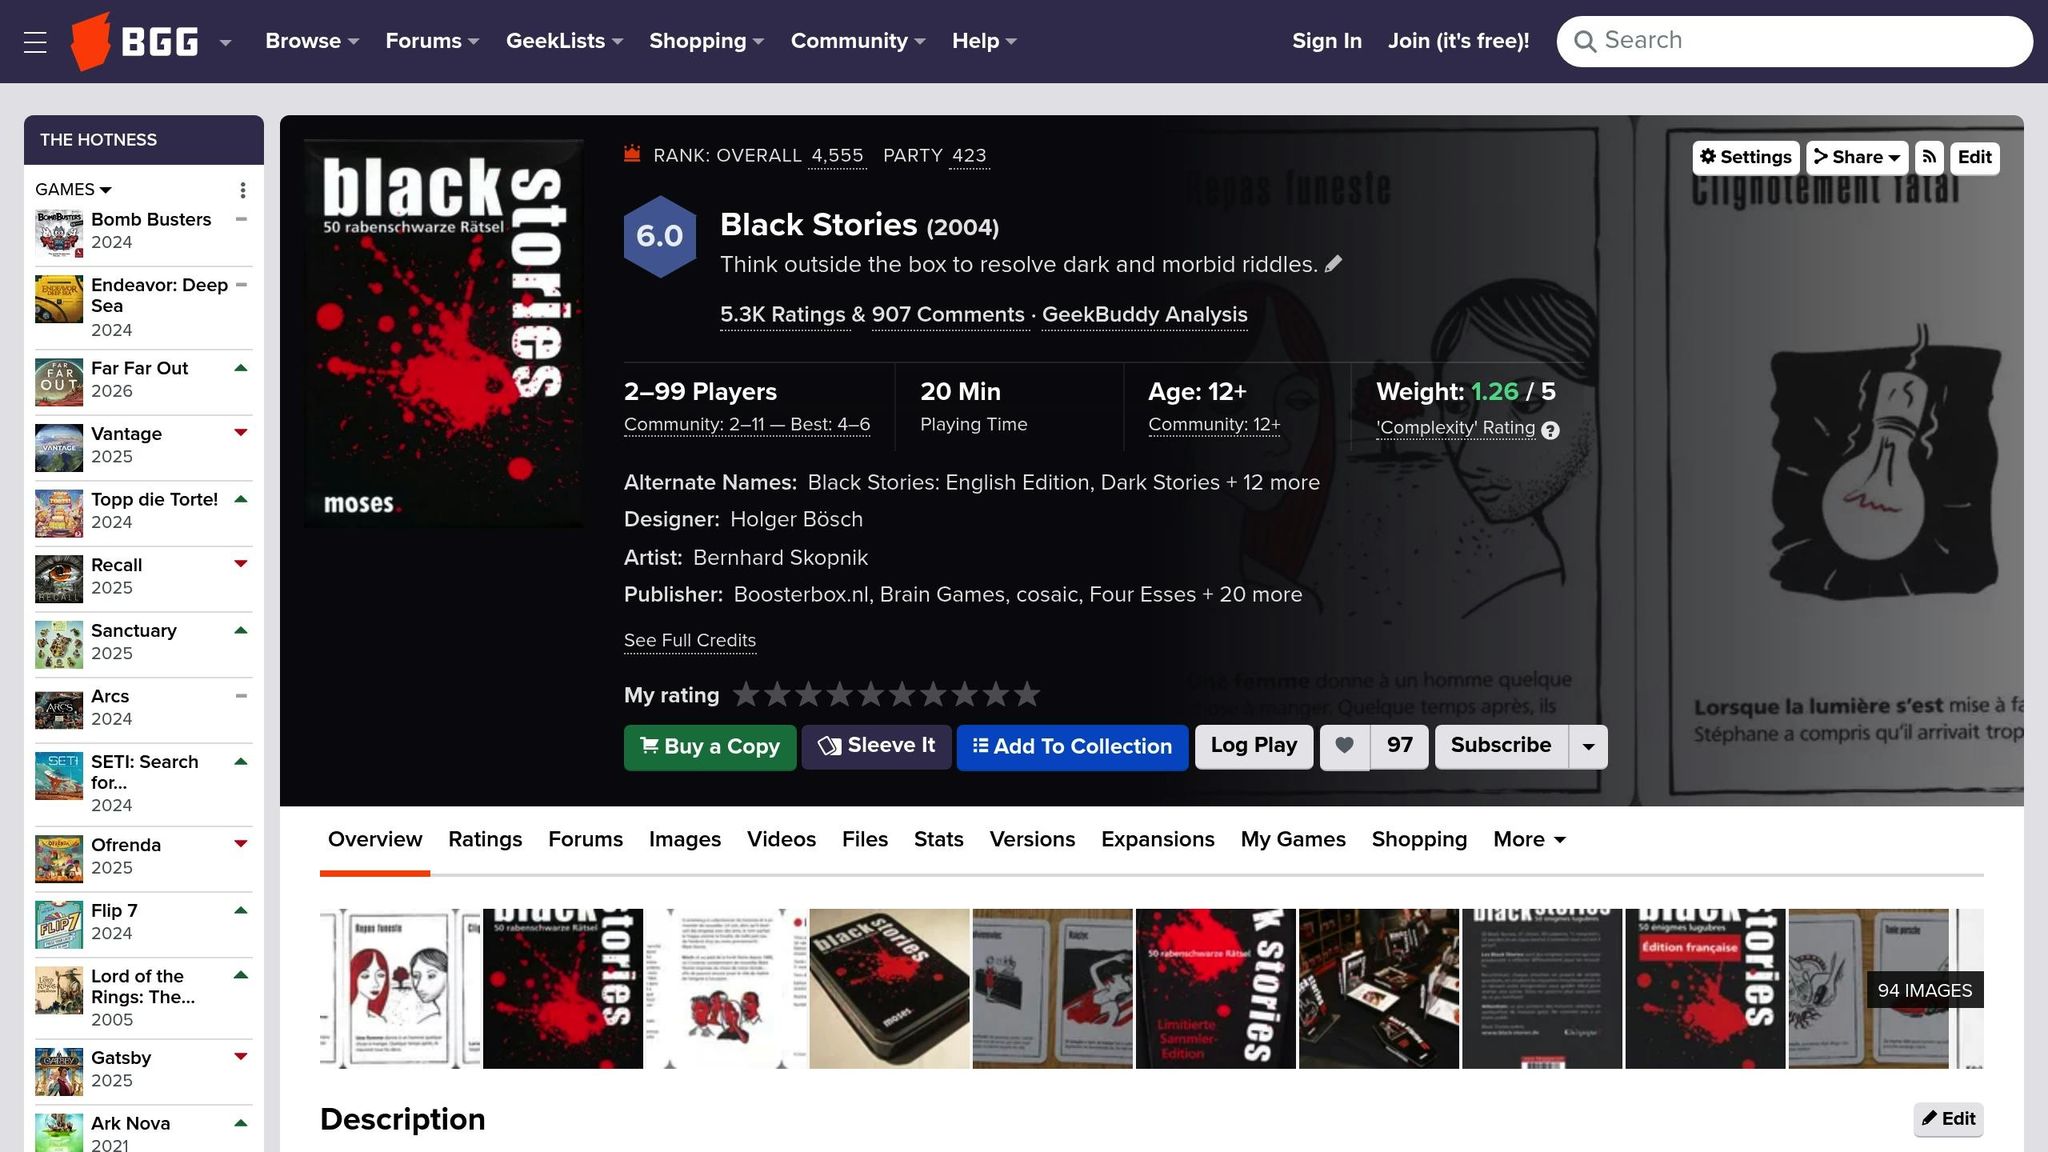Open designer Holger Bösch

(796, 520)
